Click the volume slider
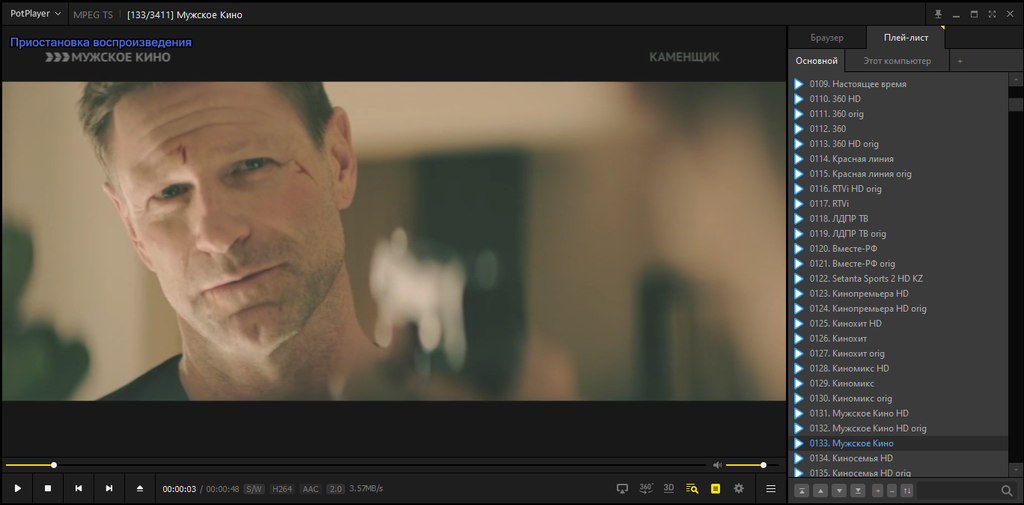Screen dimensions: 1024x505 pos(752,465)
